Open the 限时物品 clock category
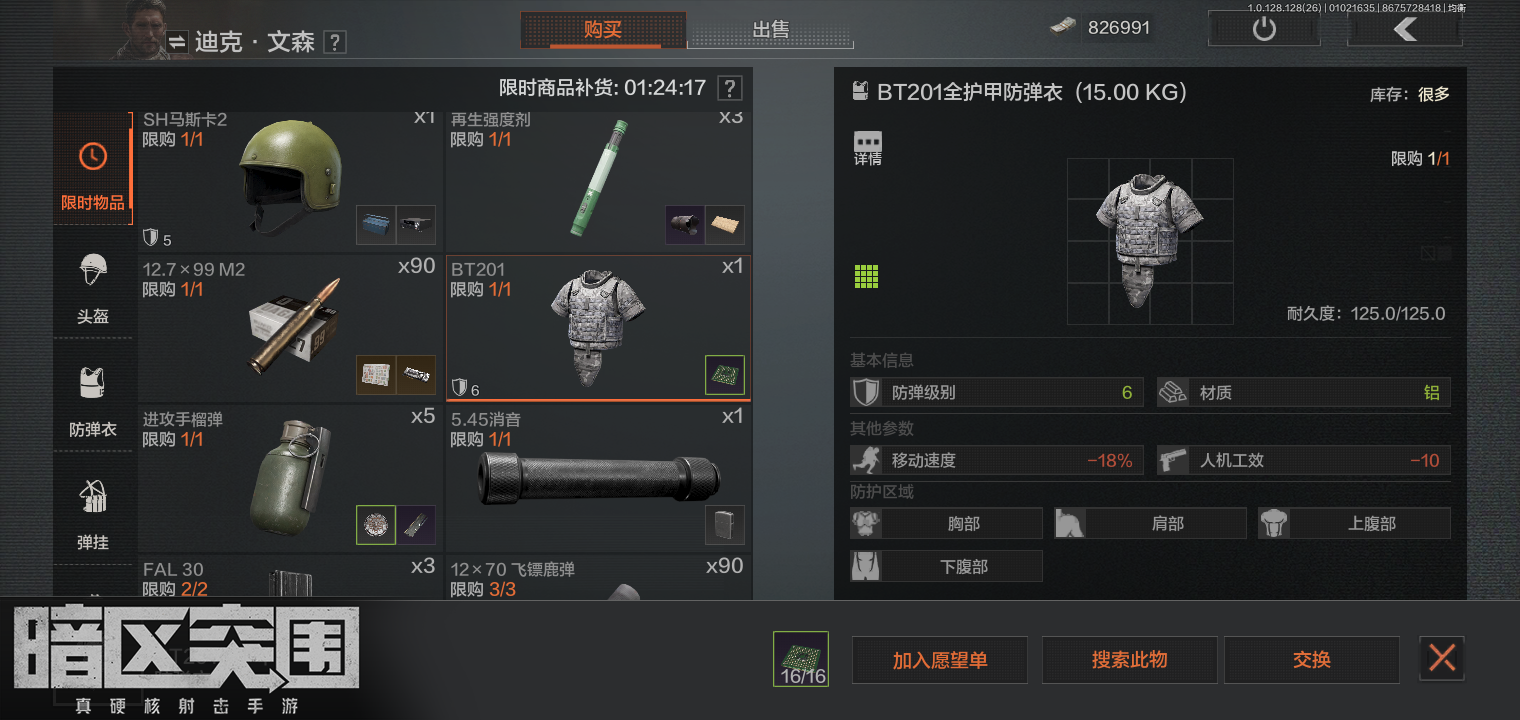This screenshot has height=720, width=1520. [x=93, y=175]
